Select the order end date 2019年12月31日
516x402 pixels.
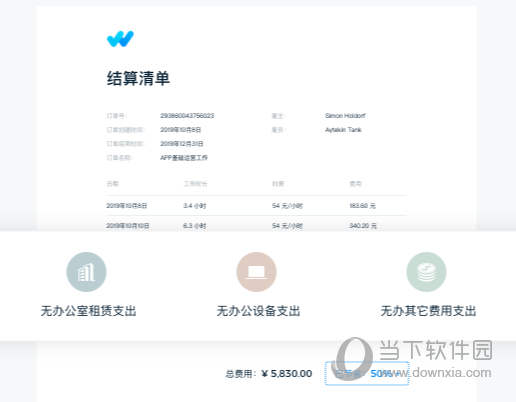(182, 144)
